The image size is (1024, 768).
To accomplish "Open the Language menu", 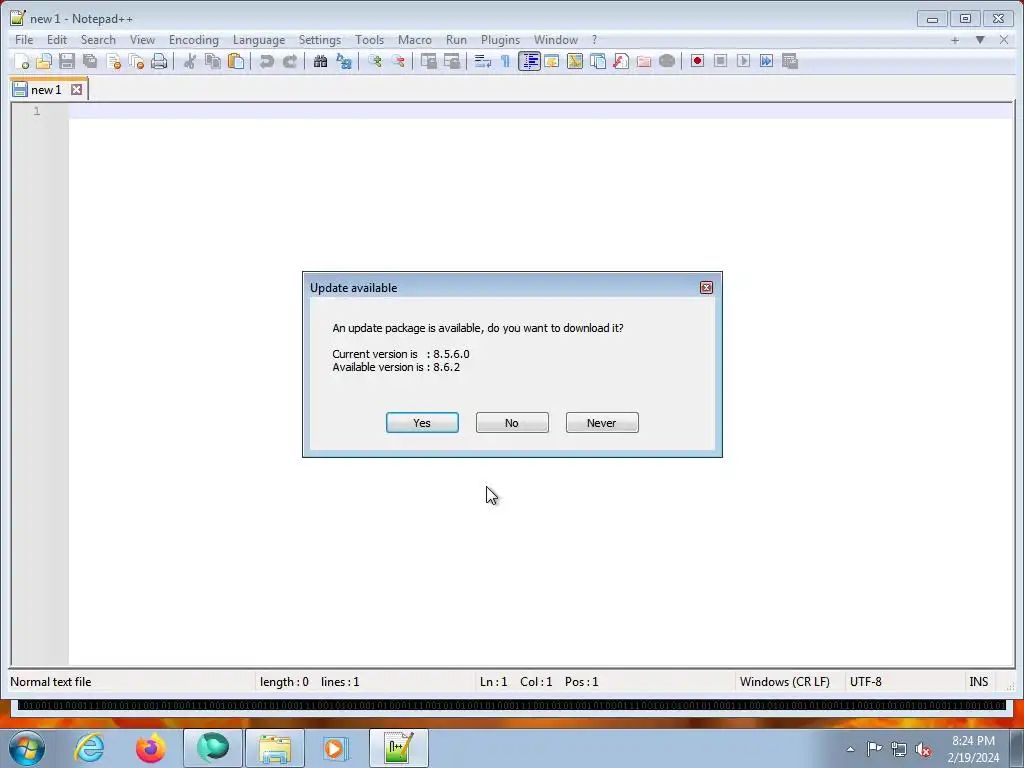I will tap(259, 40).
